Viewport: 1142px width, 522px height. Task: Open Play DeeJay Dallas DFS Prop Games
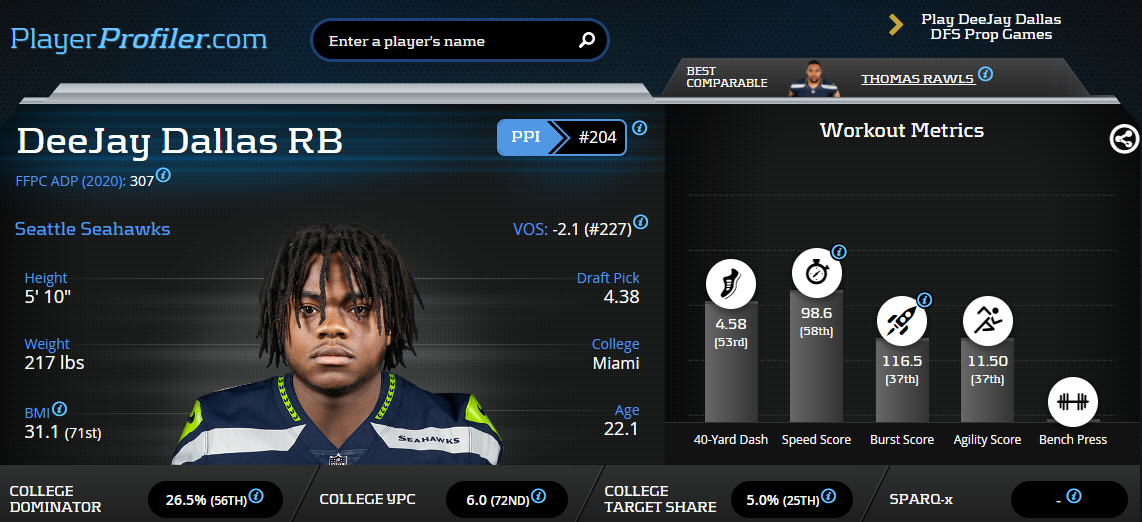tap(991, 27)
